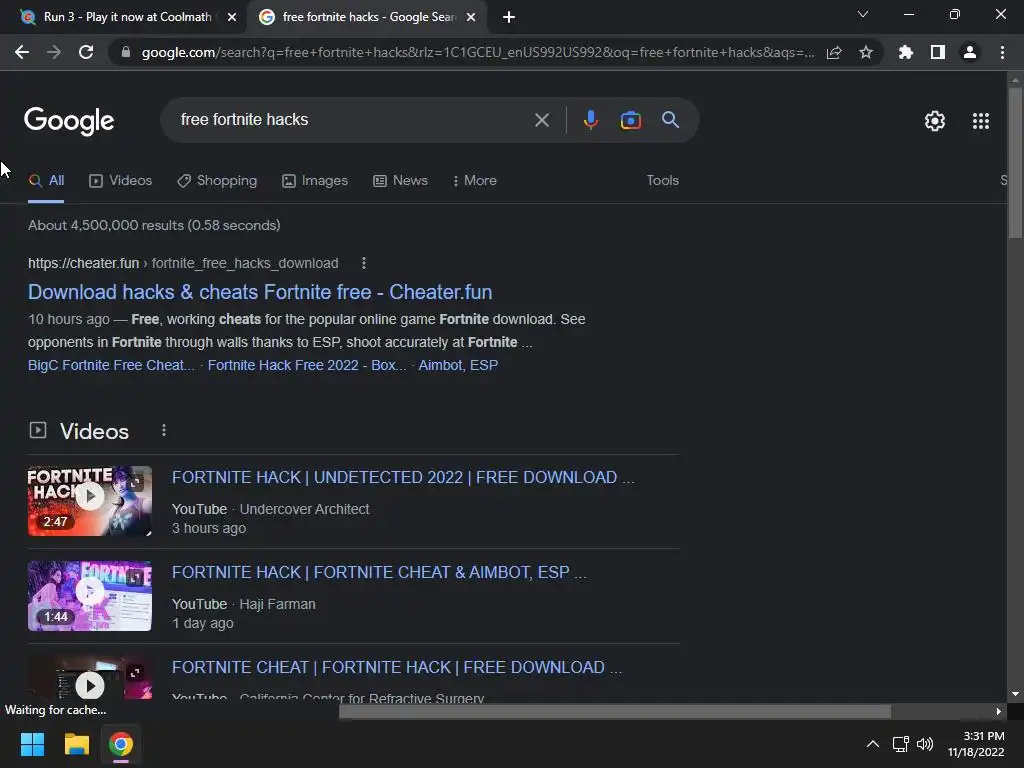The height and width of the screenshot is (768, 1024).
Task: Open the Cheater.fun download hacks result
Action: [260, 292]
